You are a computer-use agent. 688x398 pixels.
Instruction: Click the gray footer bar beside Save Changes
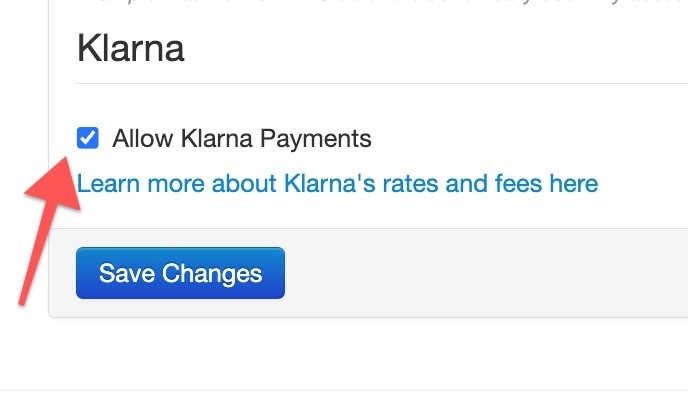coord(483,273)
